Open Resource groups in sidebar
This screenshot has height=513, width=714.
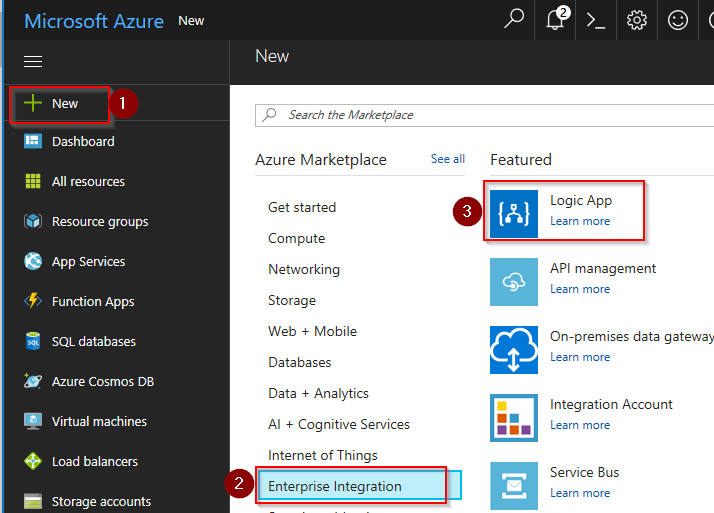[100, 222]
